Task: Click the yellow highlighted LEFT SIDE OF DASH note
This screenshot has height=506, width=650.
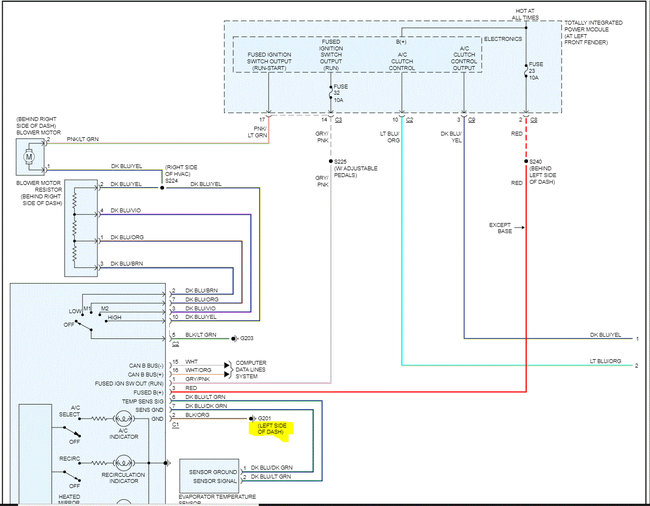Action: 271,429
